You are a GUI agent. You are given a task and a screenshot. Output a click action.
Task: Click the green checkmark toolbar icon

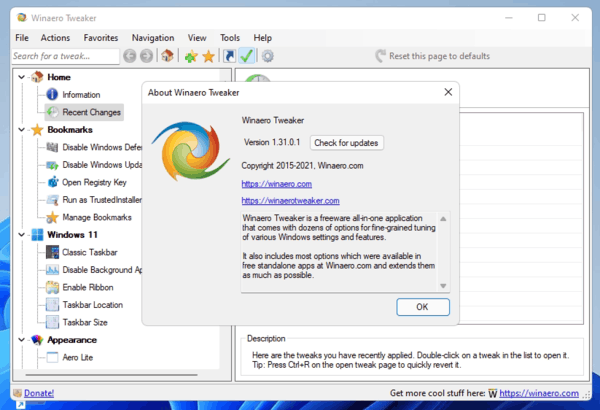click(247, 56)
